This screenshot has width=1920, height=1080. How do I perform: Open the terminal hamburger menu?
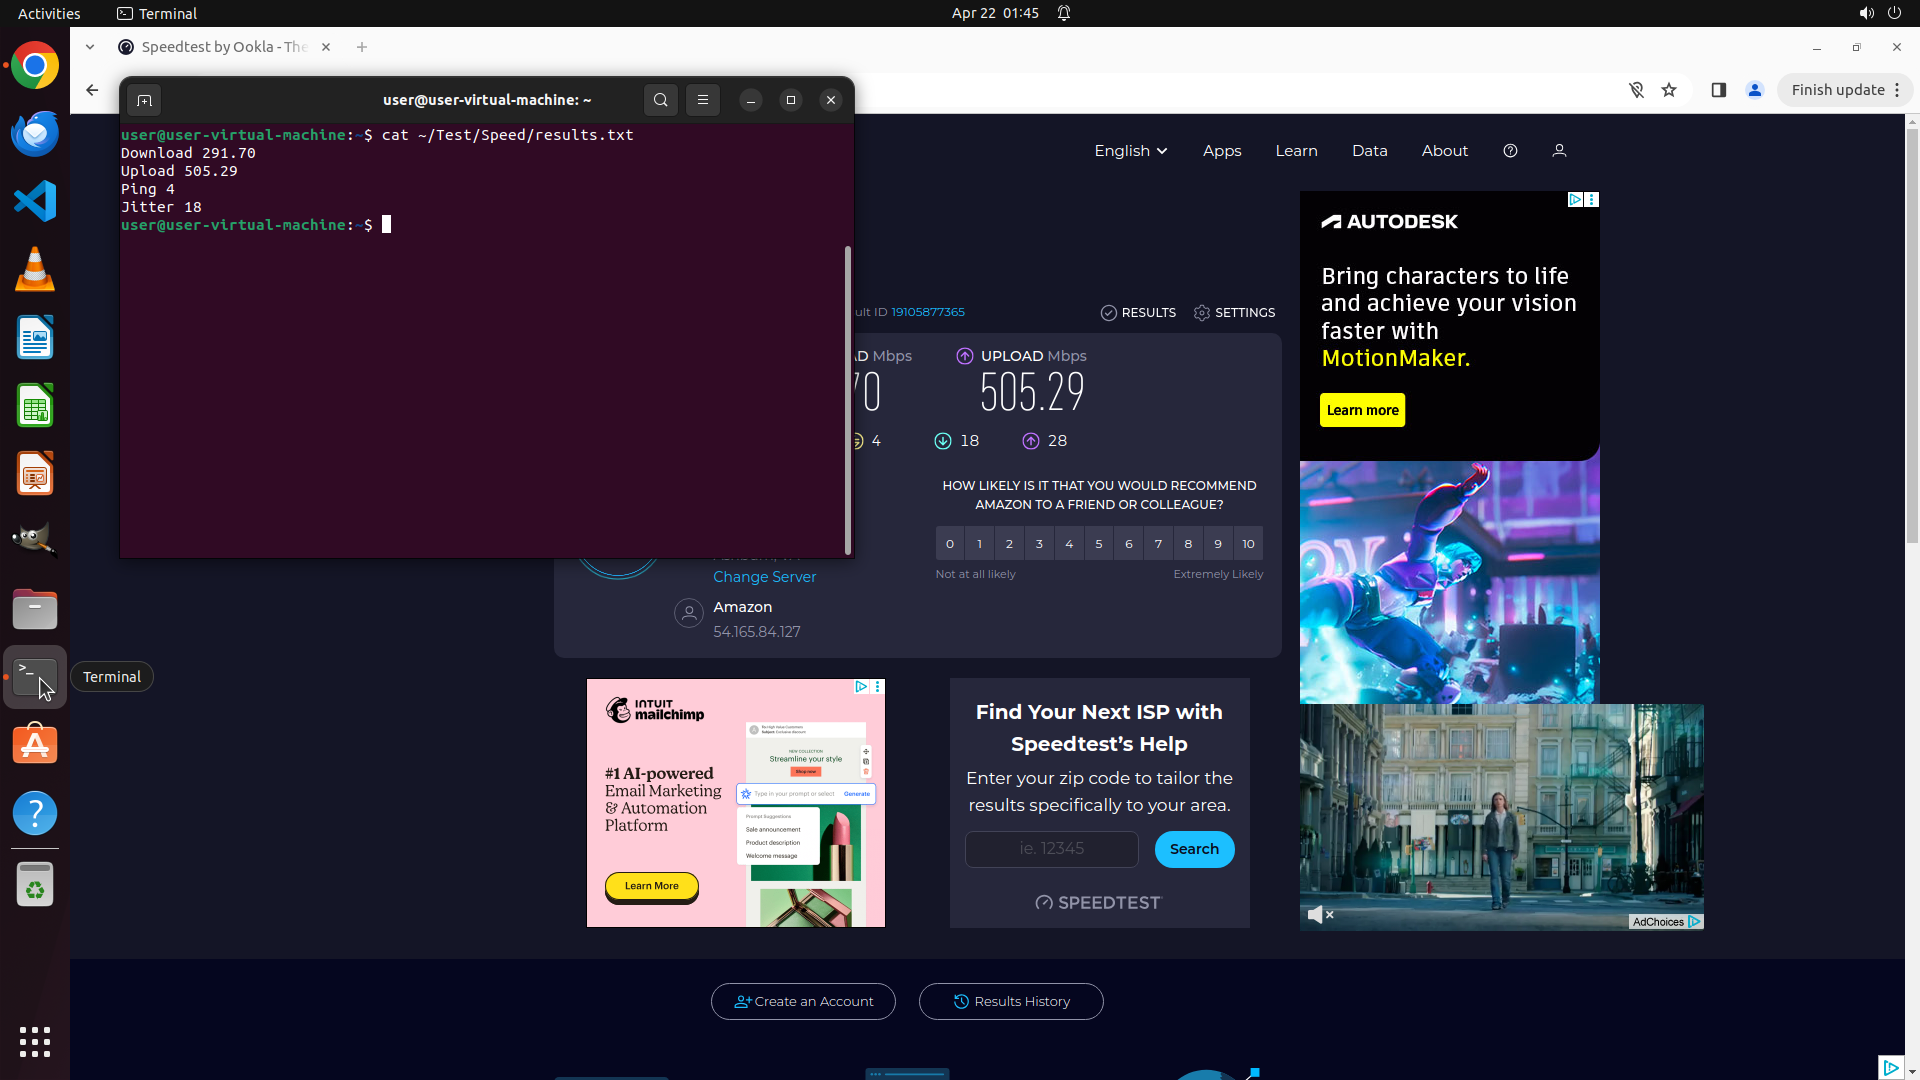[x=703, y=100]
